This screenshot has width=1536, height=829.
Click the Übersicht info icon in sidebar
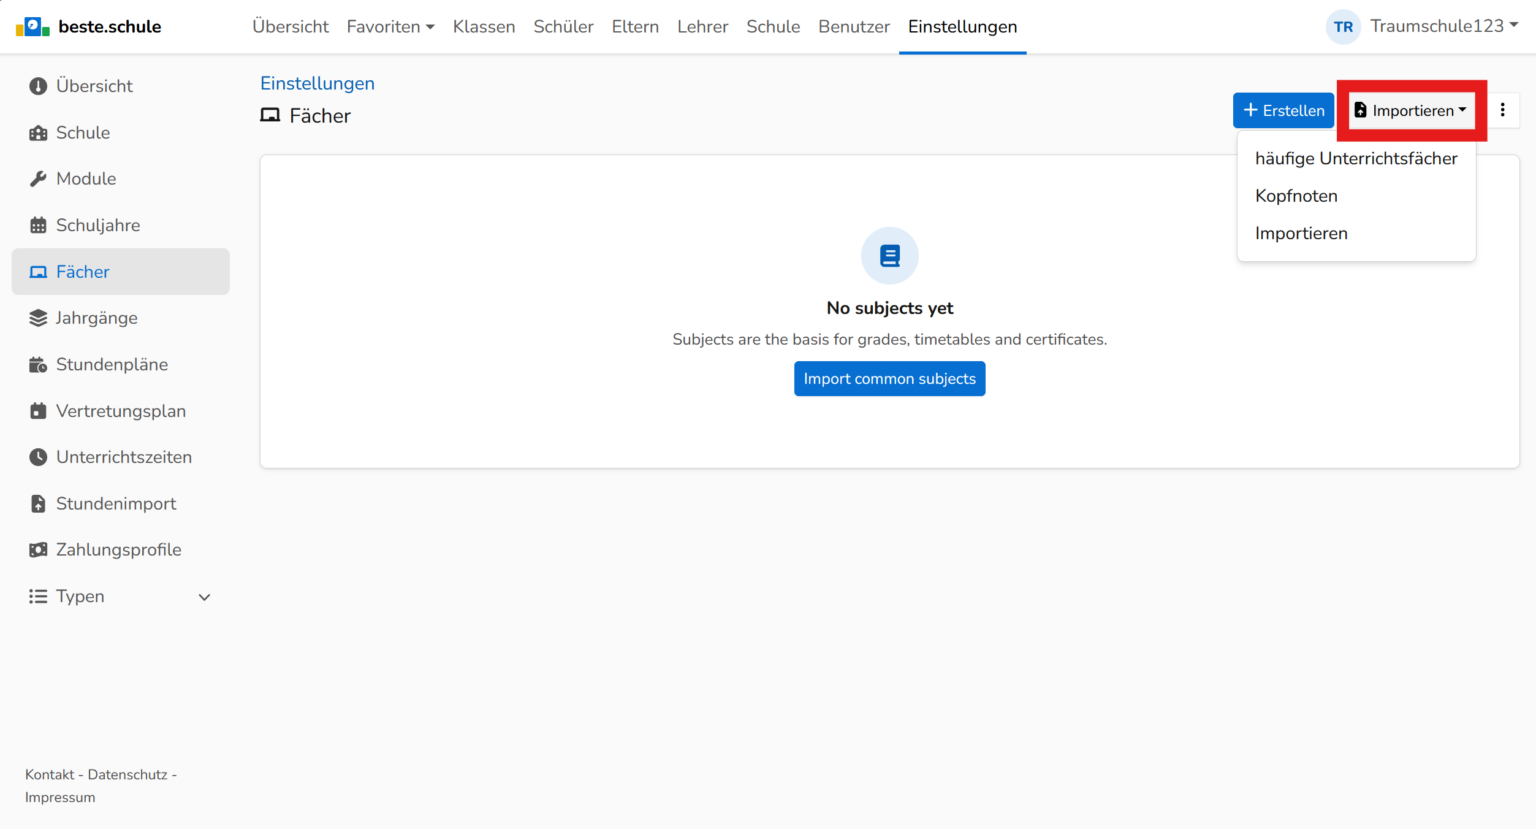pos(38,86)
